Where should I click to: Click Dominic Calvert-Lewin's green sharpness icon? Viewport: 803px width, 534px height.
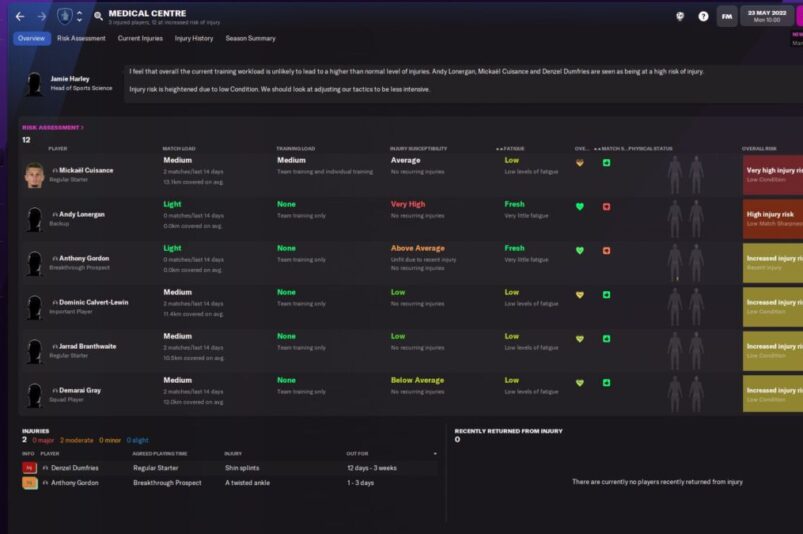click(x=606, y=295)
